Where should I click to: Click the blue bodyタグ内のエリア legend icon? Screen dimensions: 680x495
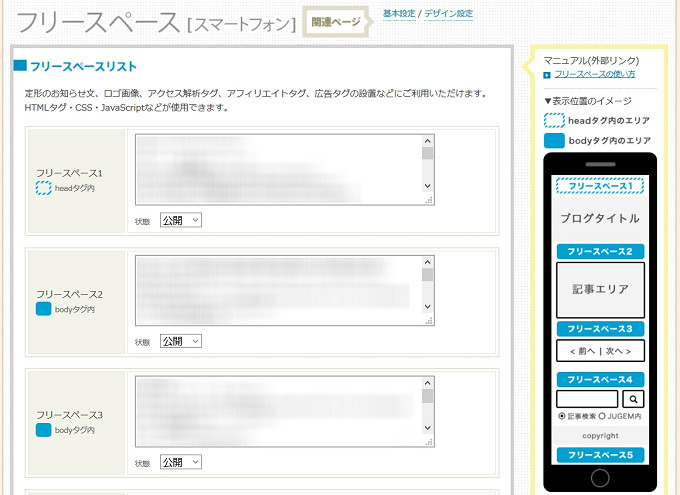click(x=554, y=141)
